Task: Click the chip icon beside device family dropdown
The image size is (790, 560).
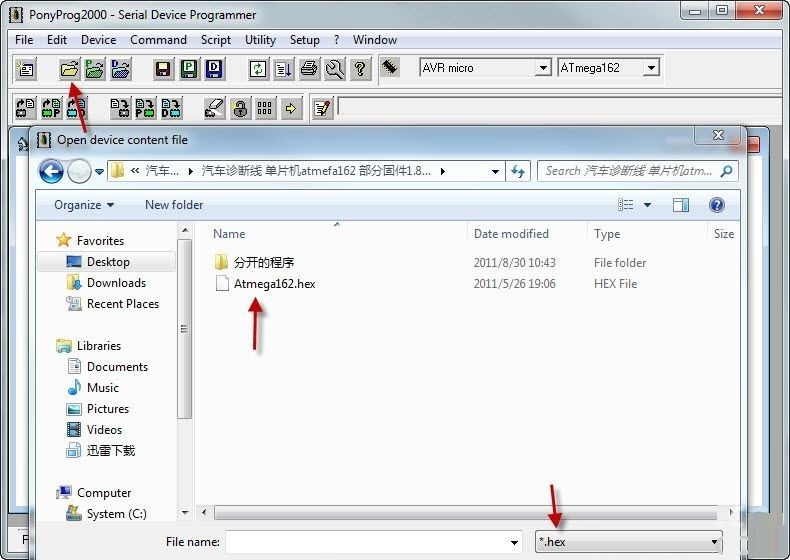Action: click(x=390, y=67)
